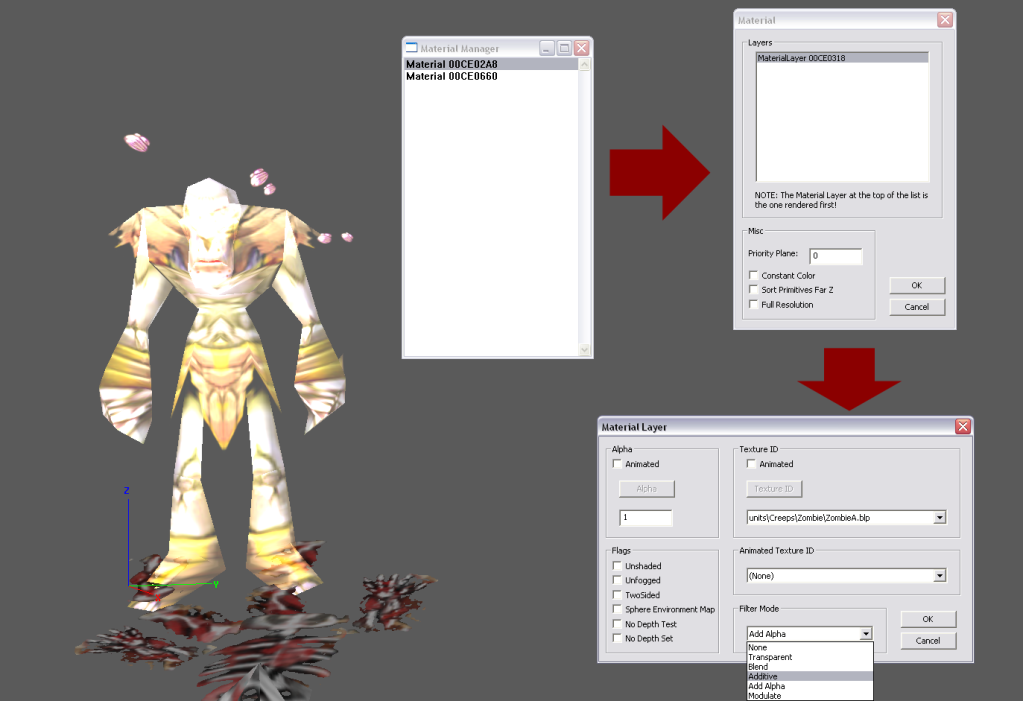Enable the Full Resolution checkbox
This screenshot has height=701, width=1023.
tap(754, 305)
